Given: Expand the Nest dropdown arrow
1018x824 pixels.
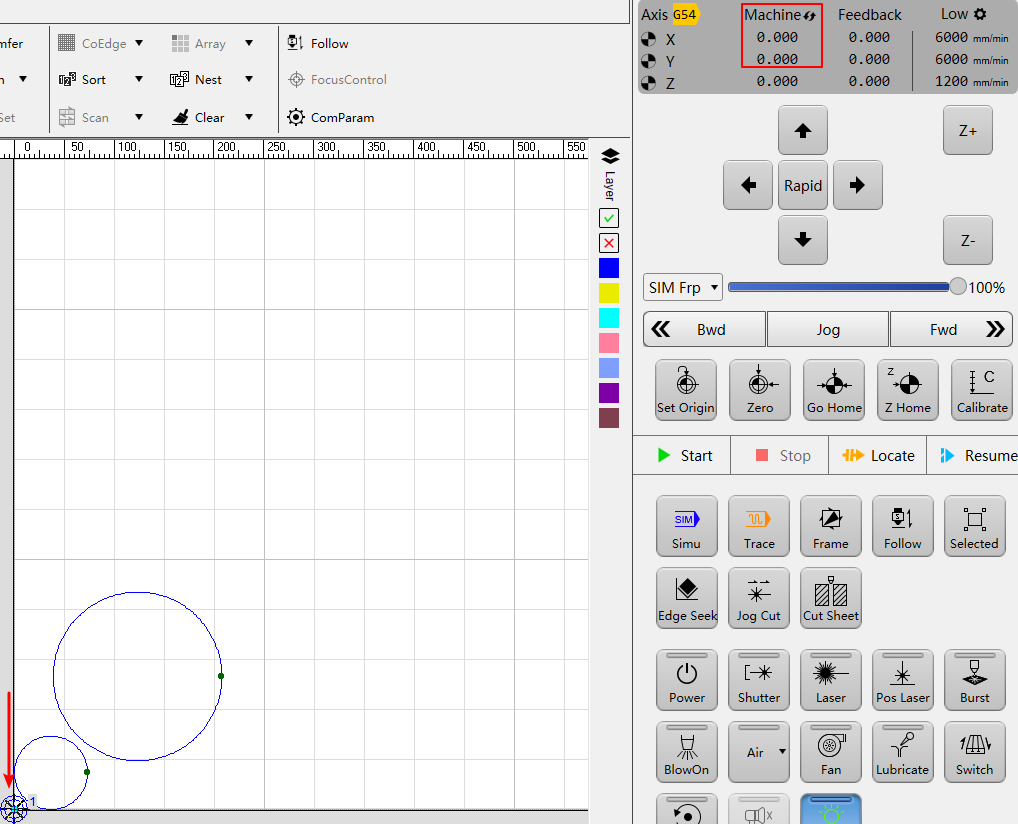Looking at the screenshot, I should click(249, 79).
